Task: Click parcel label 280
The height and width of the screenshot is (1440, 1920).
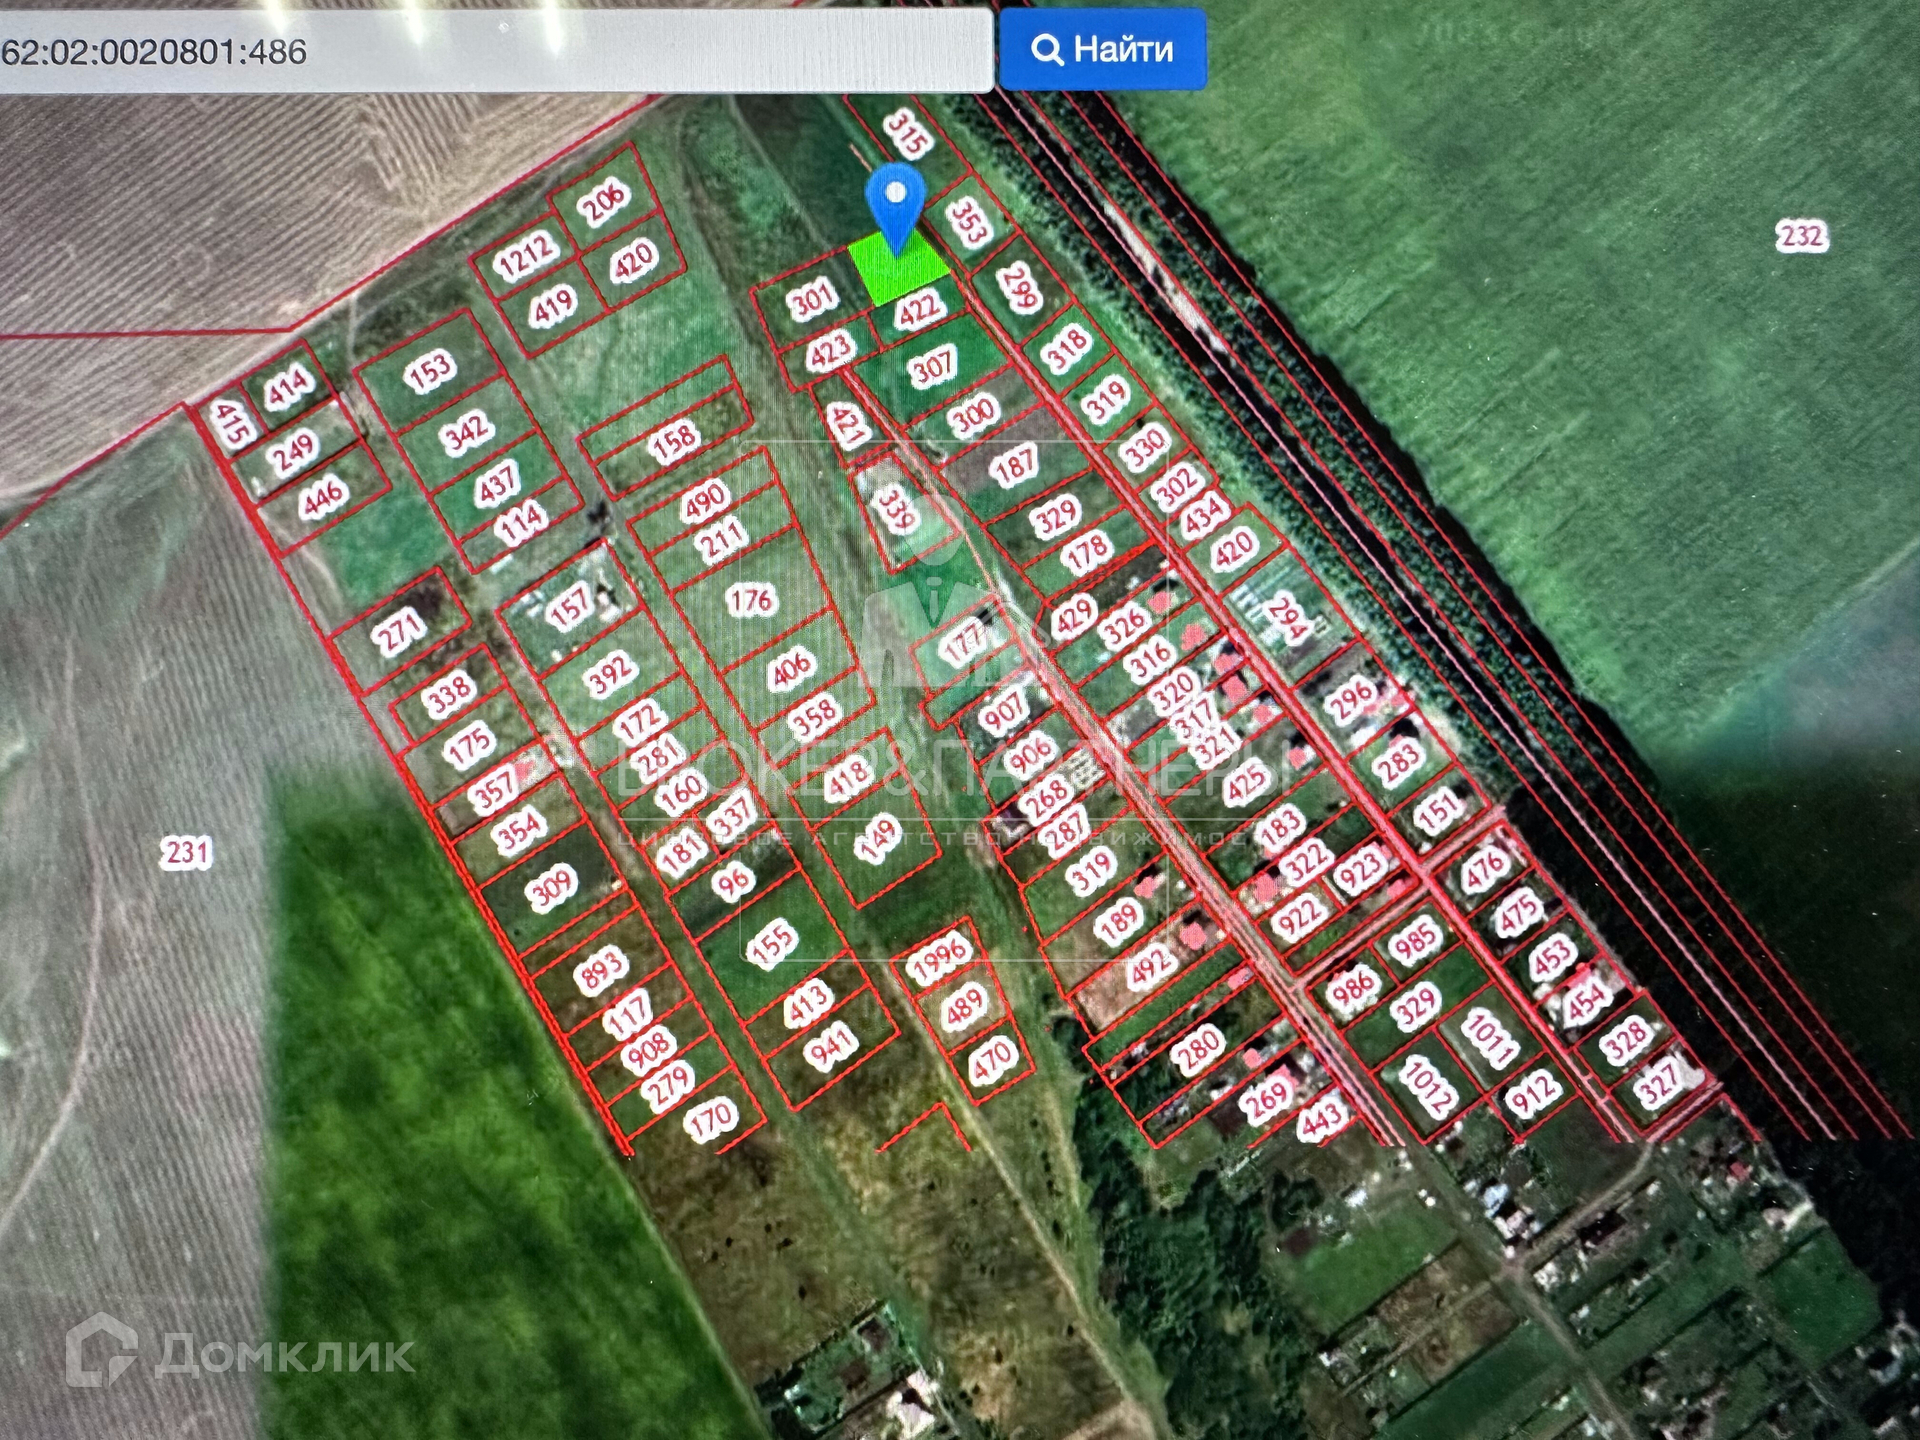Action: (x=1198, y=1048)
